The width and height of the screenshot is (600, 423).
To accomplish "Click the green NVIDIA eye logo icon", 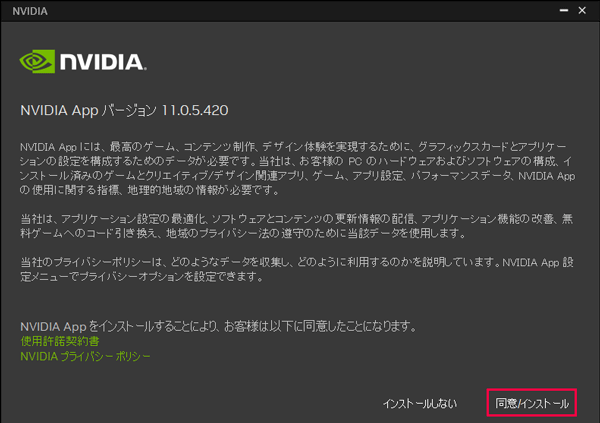I will click(x=37, y=61).
